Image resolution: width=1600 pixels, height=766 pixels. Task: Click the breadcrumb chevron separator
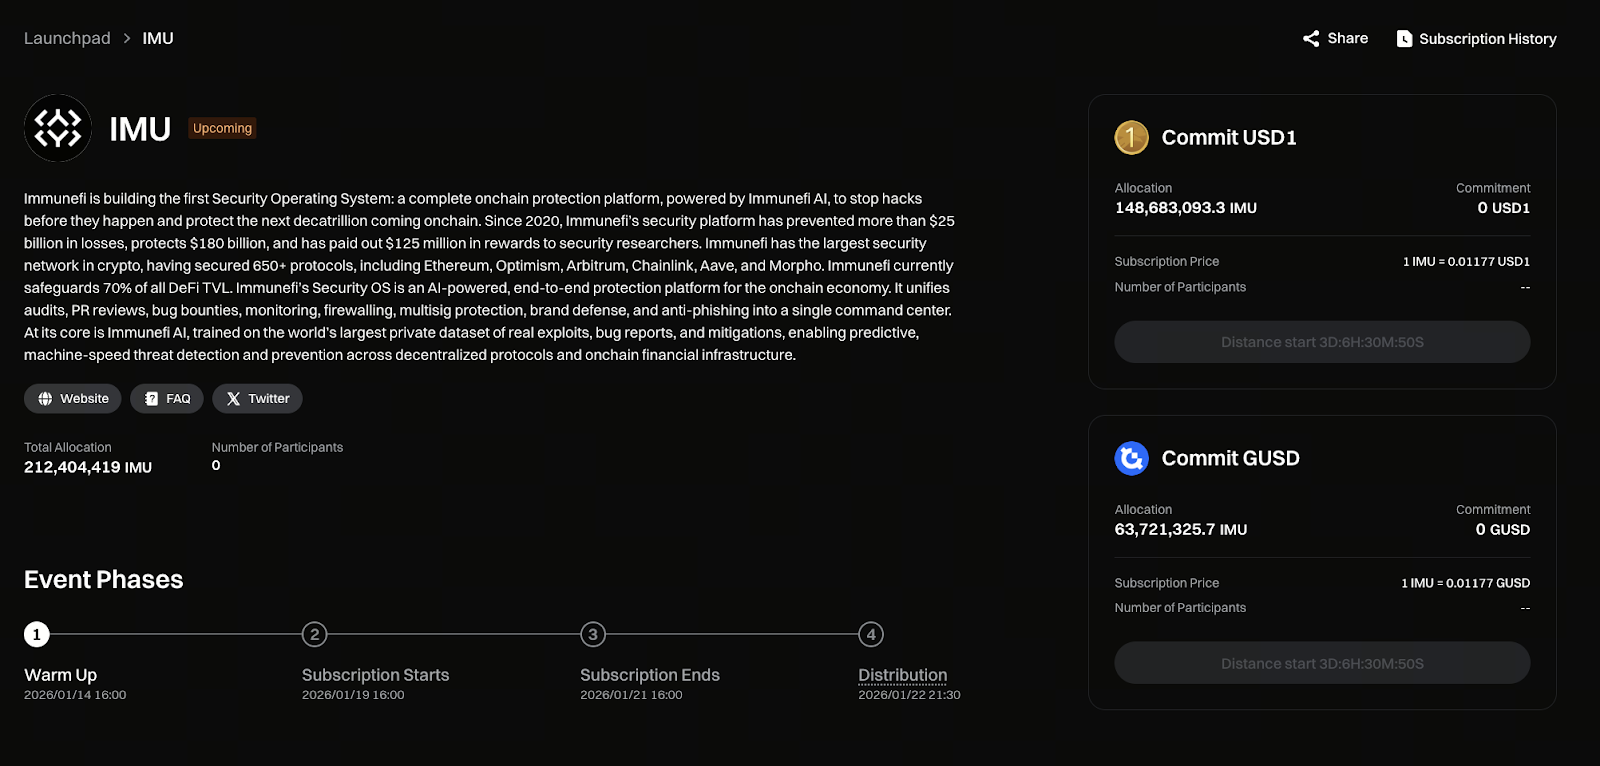pos(127,38)
